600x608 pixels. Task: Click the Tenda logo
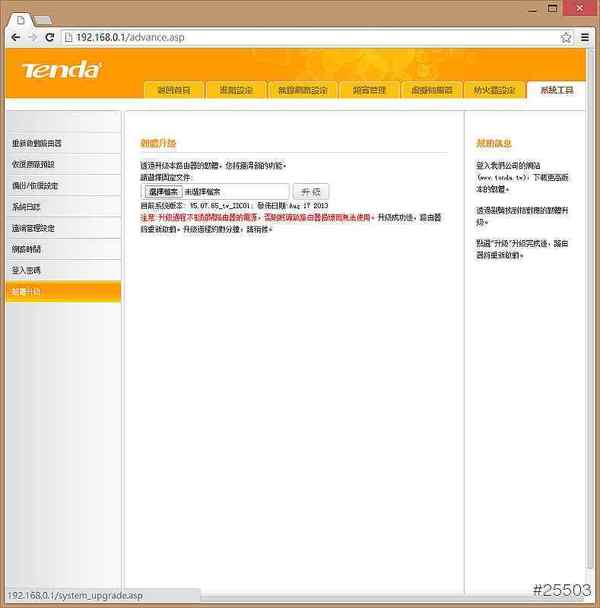(61, 70)
